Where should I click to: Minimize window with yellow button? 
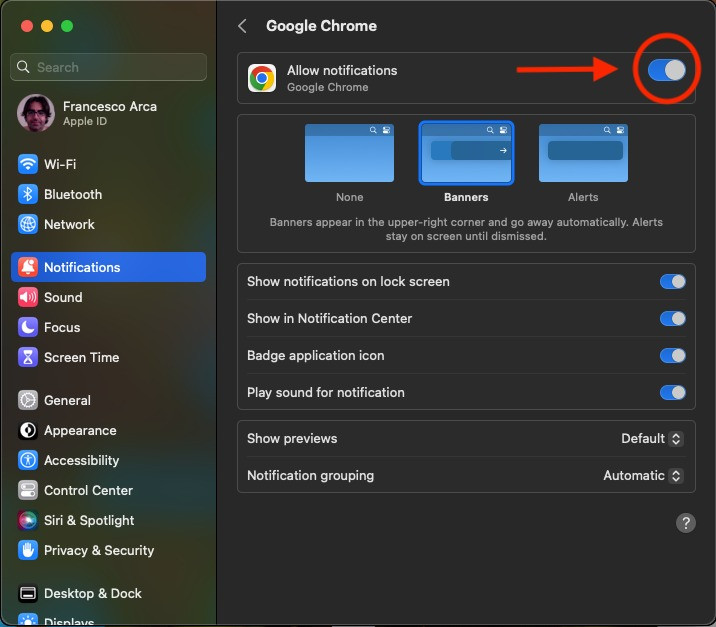pyautogui.click(x=47, y=26)
